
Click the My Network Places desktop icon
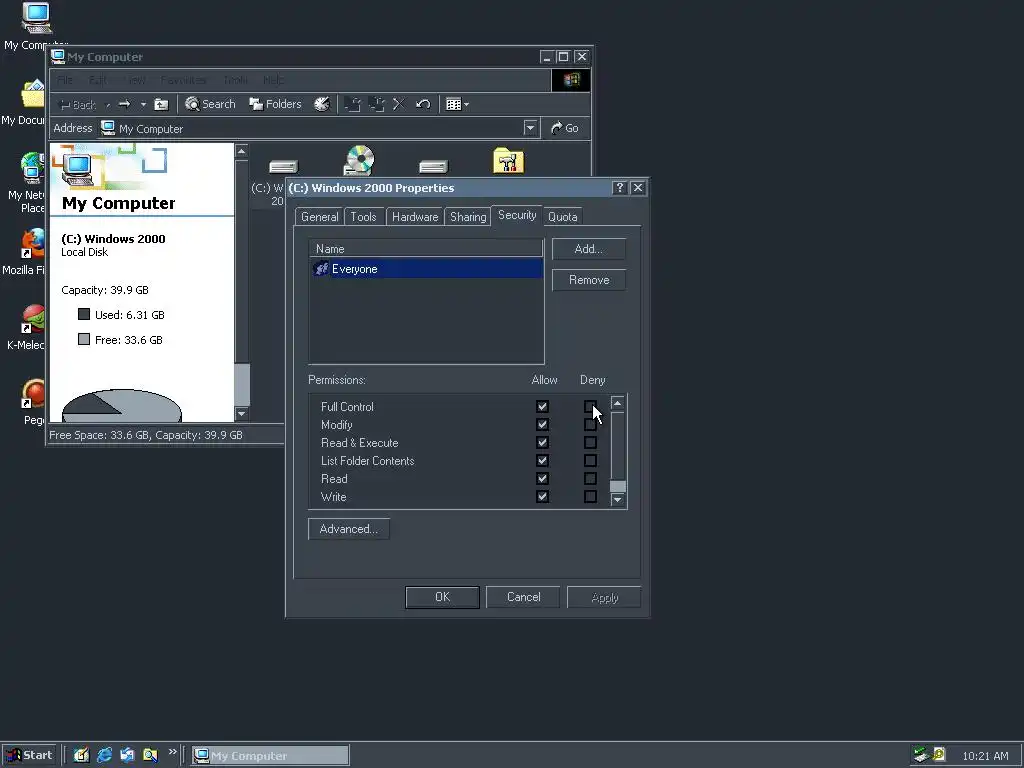pos(31,168)
